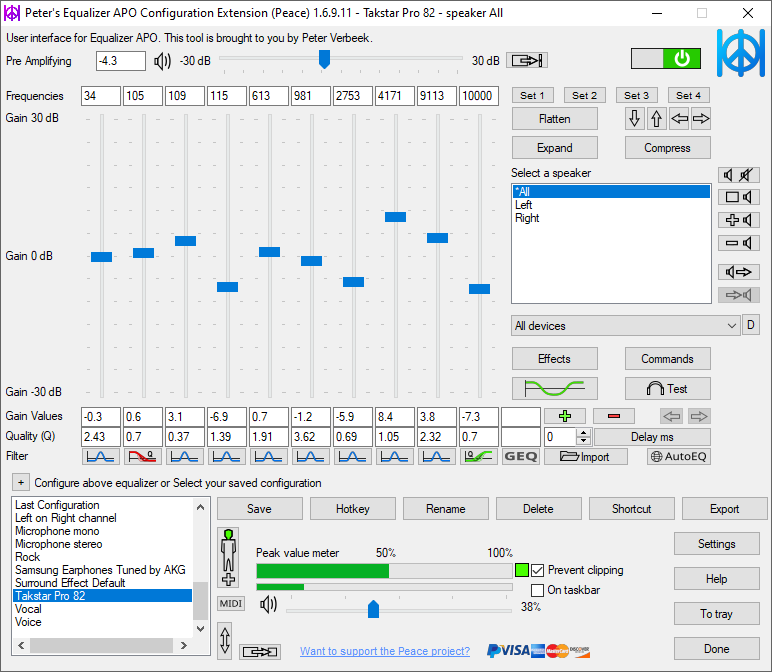Select the Set 2 button
This screenshot has width=772, height=672.
(x=584, y=96)
